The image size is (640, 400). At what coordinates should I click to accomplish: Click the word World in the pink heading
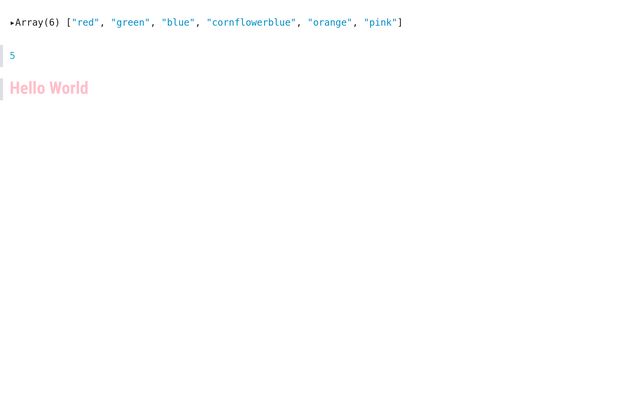click(69, 88)
